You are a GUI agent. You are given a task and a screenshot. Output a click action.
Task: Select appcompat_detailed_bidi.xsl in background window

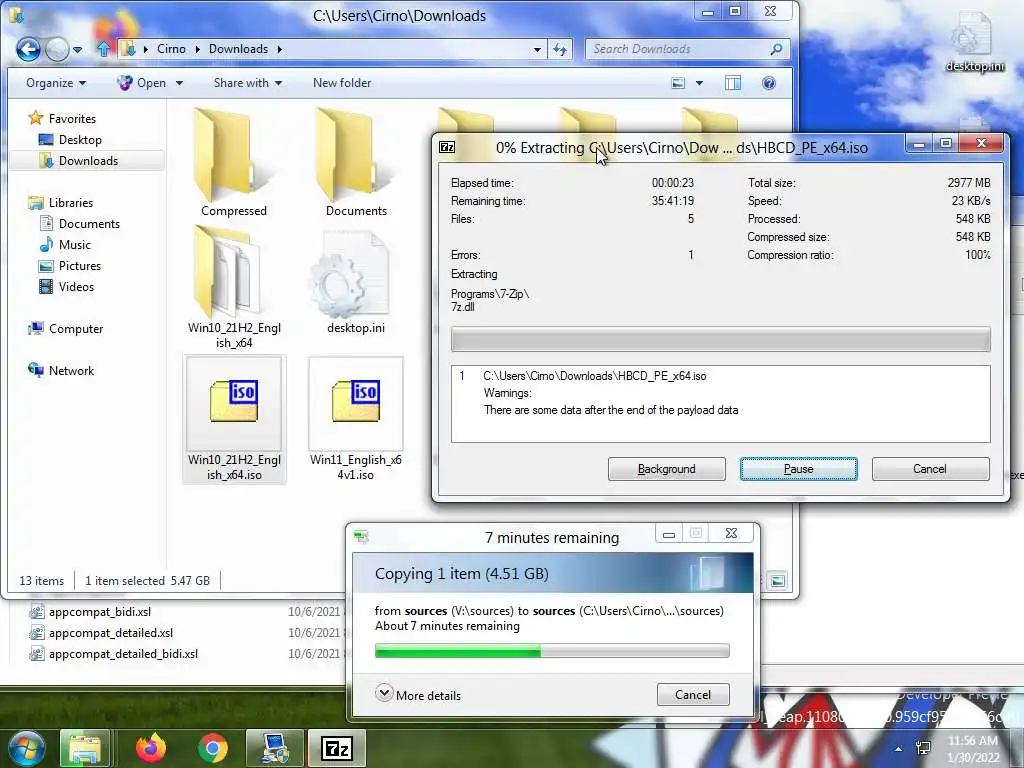(114, 654)
